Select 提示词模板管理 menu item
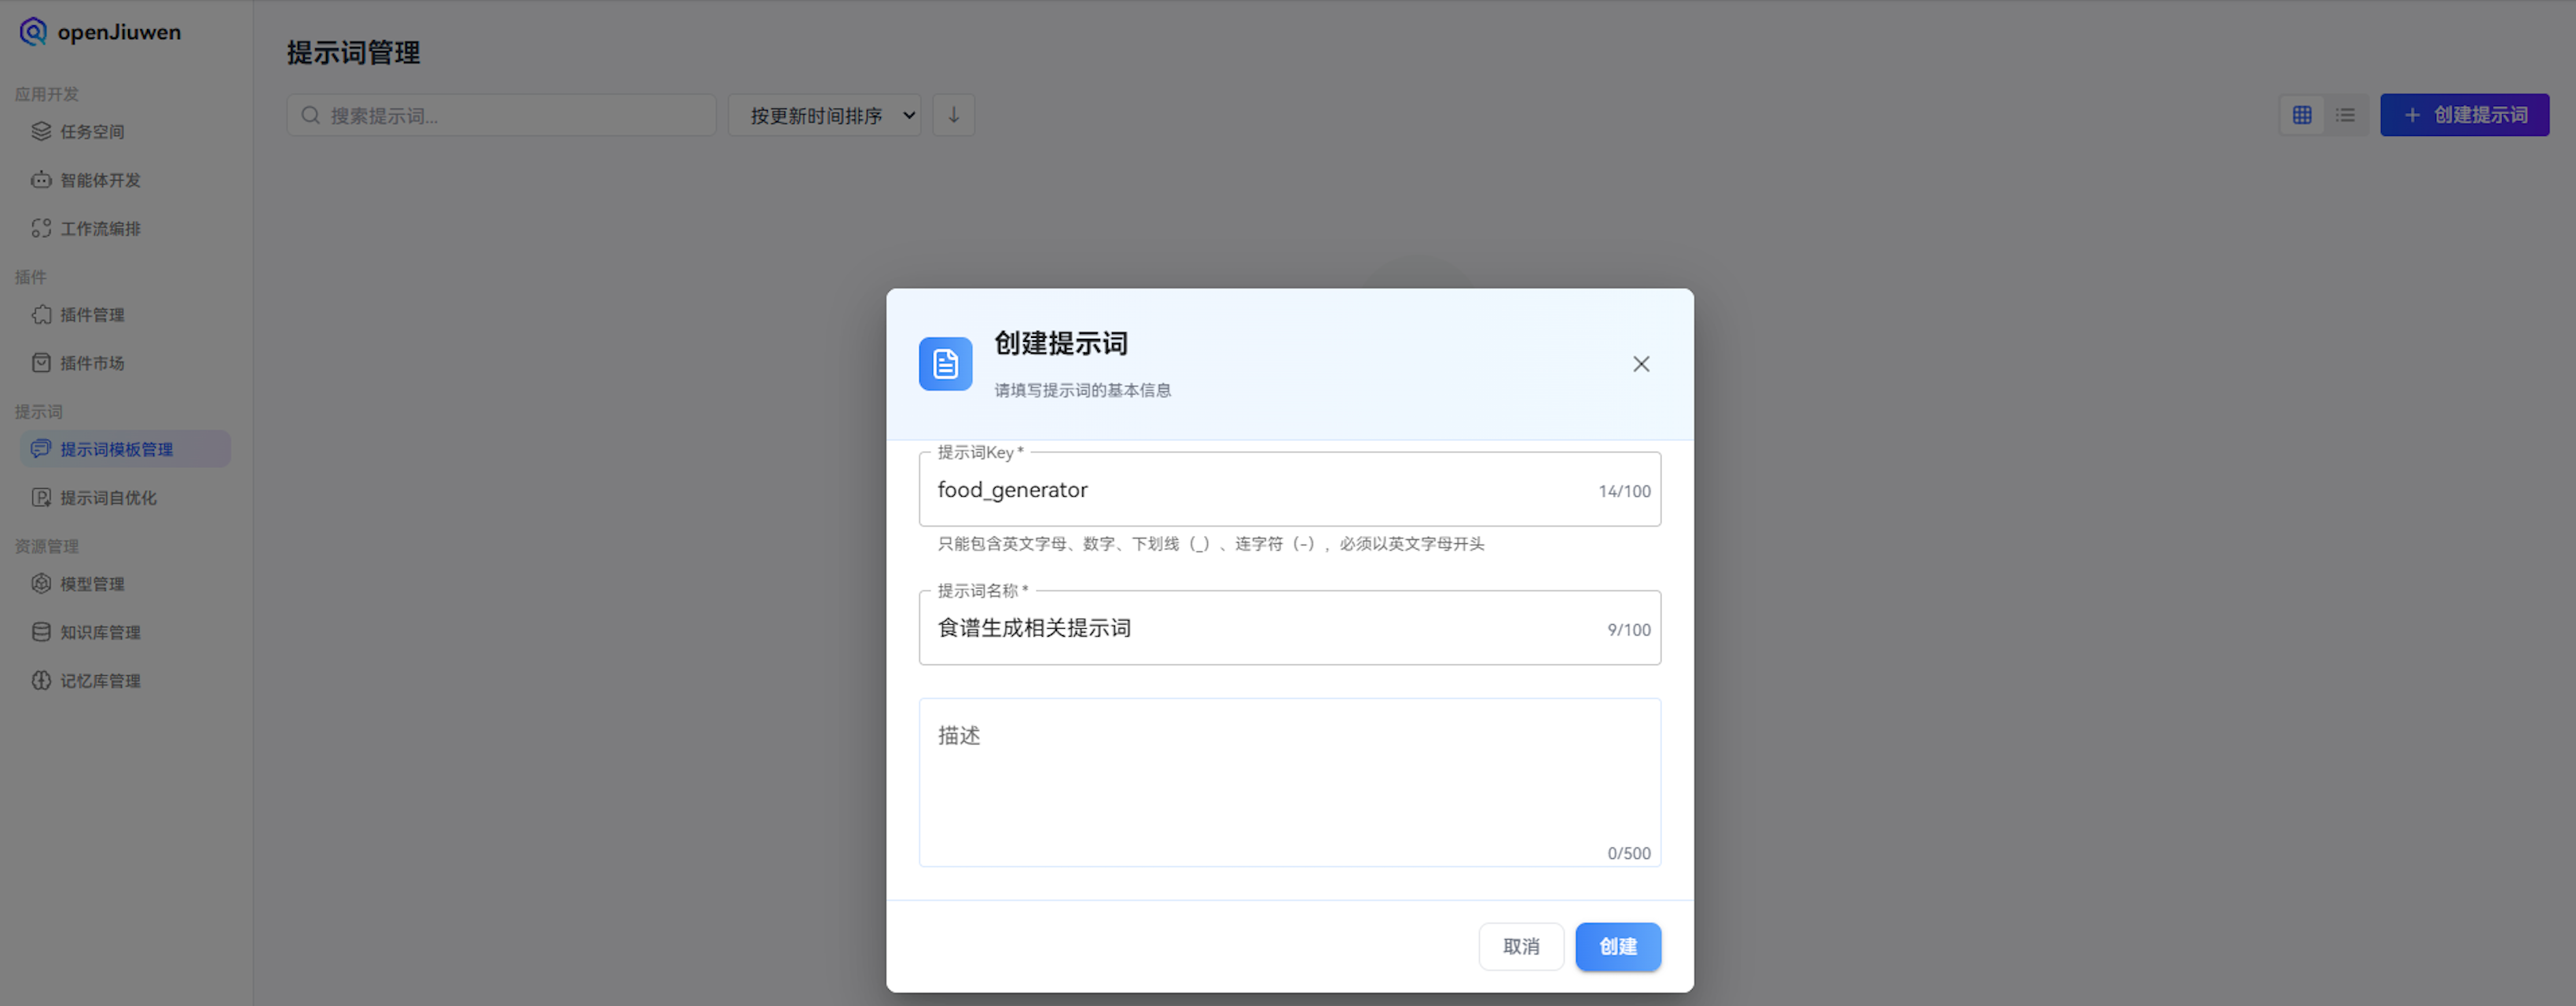This screenshot has height=1006, width=2576. pyautogui.click(x=115, y=448)
